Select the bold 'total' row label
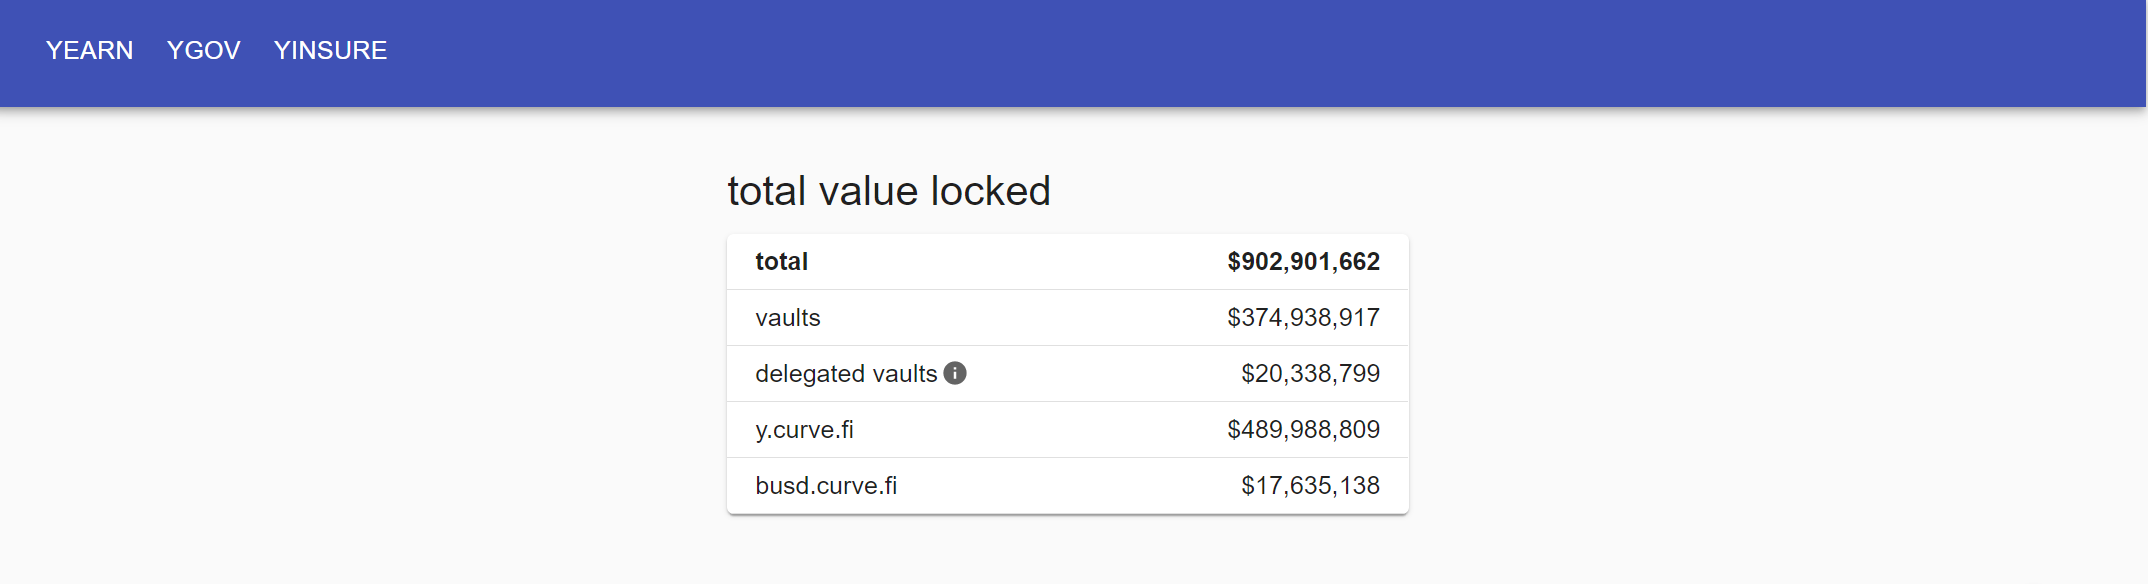 (x=781, y=262)
